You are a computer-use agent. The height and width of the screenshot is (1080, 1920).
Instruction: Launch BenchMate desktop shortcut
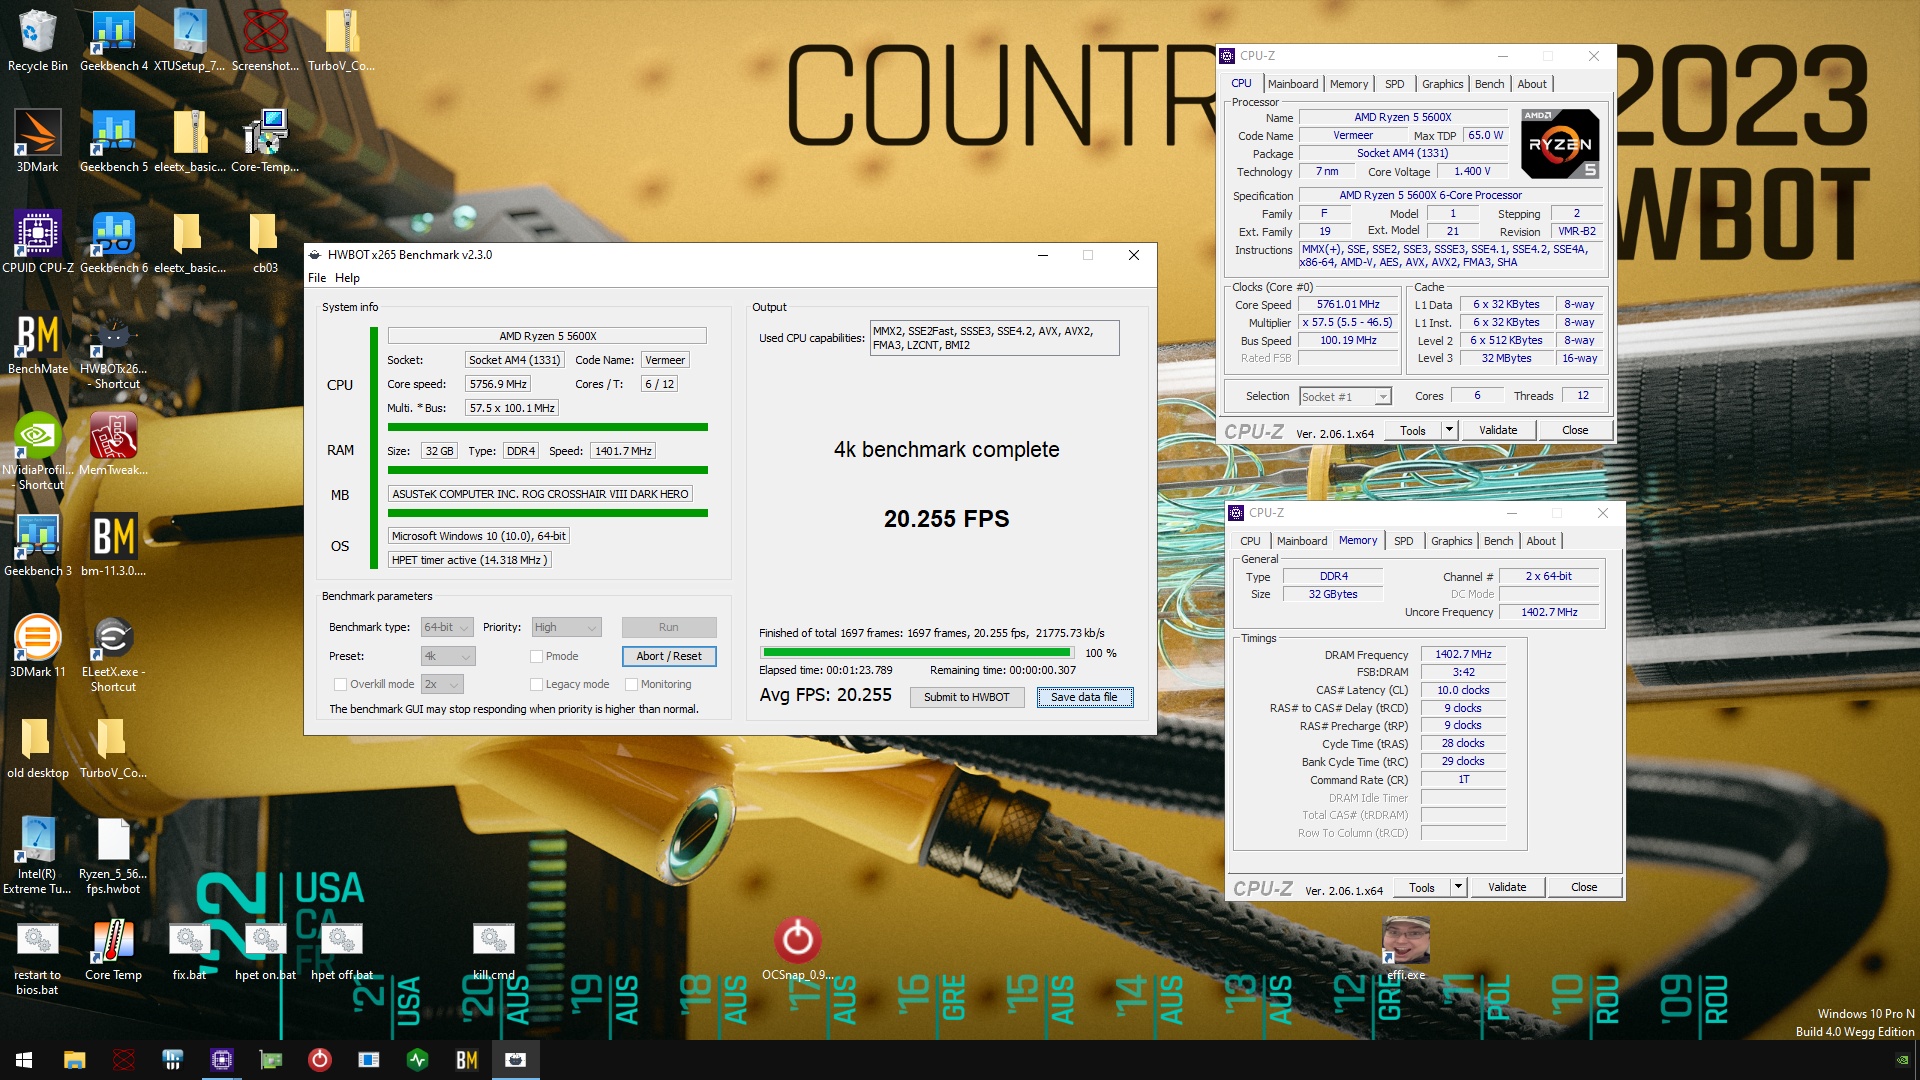(x=37, y=343)
